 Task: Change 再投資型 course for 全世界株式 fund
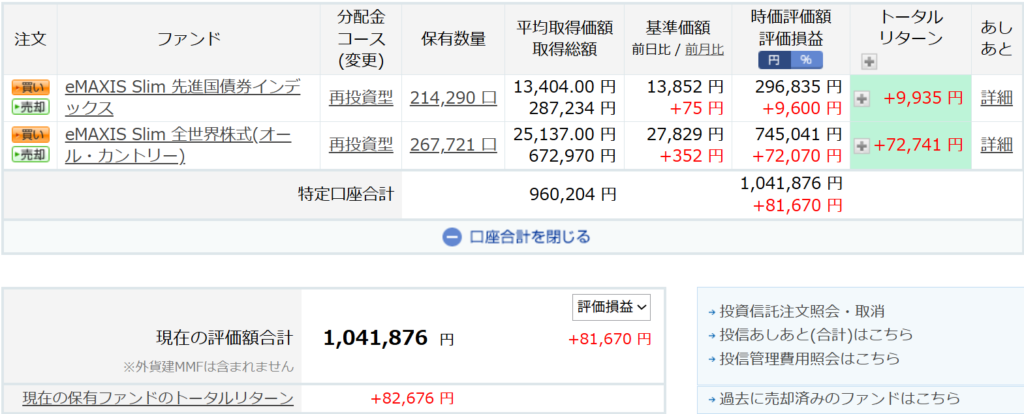pyautogui.click(x=361, y=145)
